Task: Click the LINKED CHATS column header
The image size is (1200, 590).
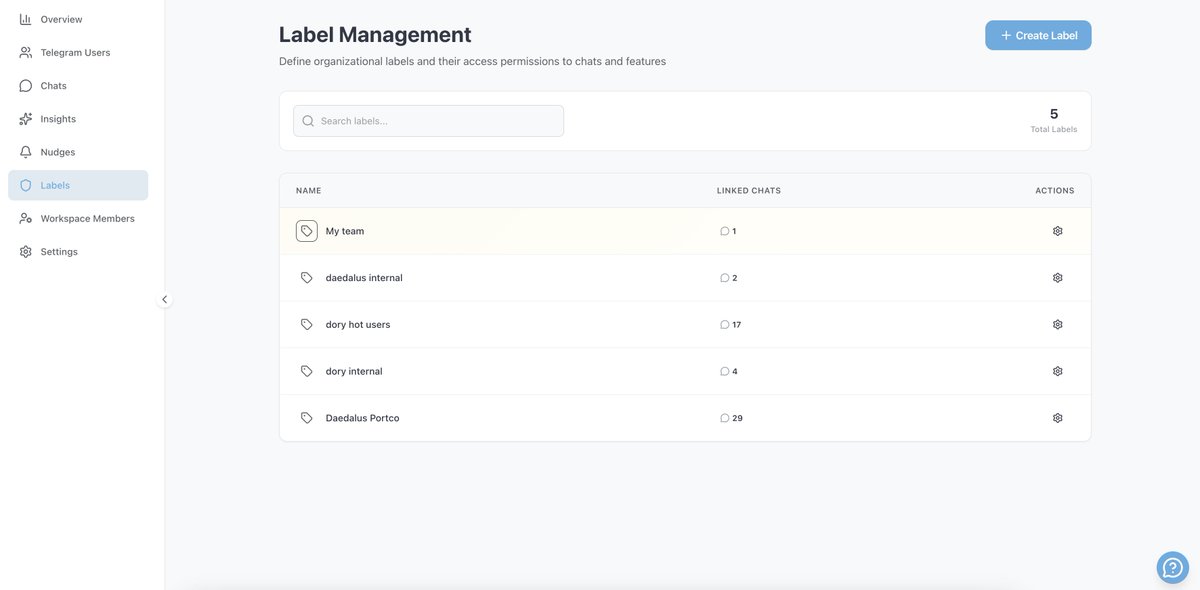Action: 749,190
